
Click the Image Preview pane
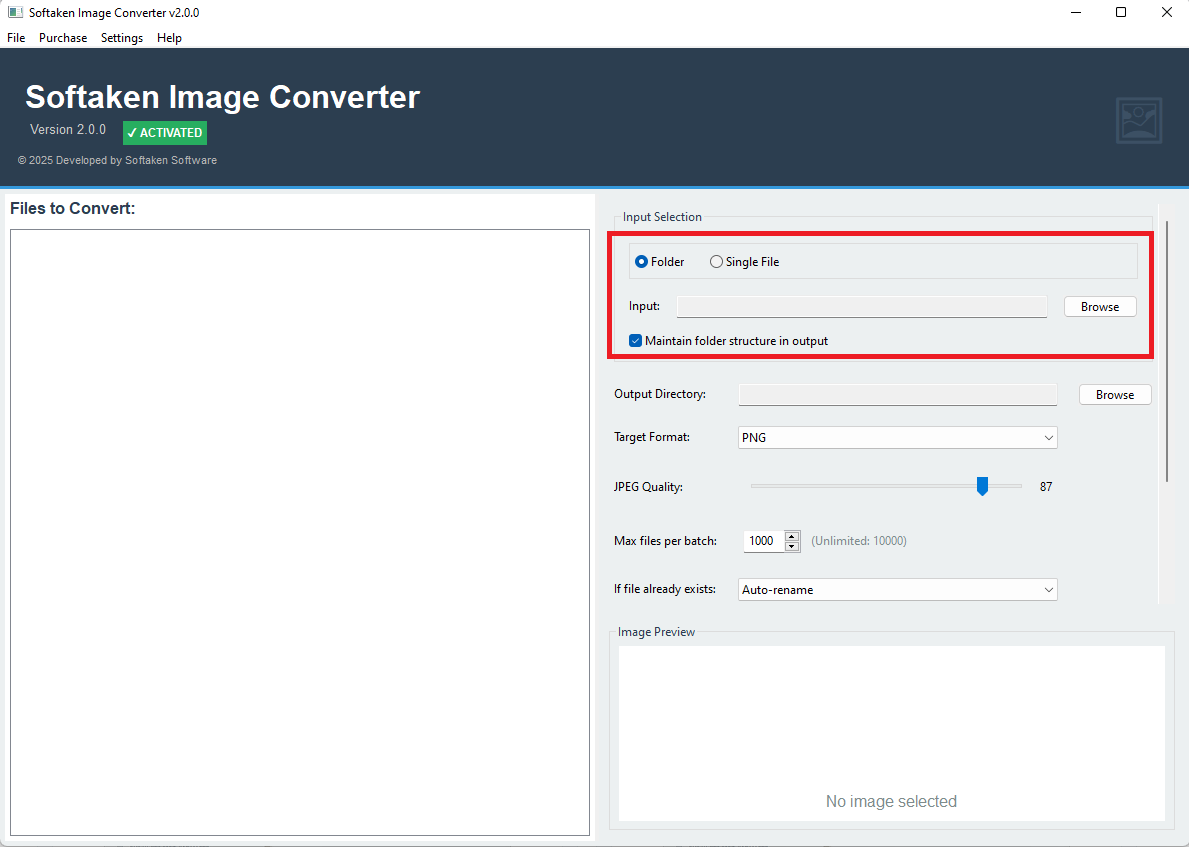click(x=891, y=732)
